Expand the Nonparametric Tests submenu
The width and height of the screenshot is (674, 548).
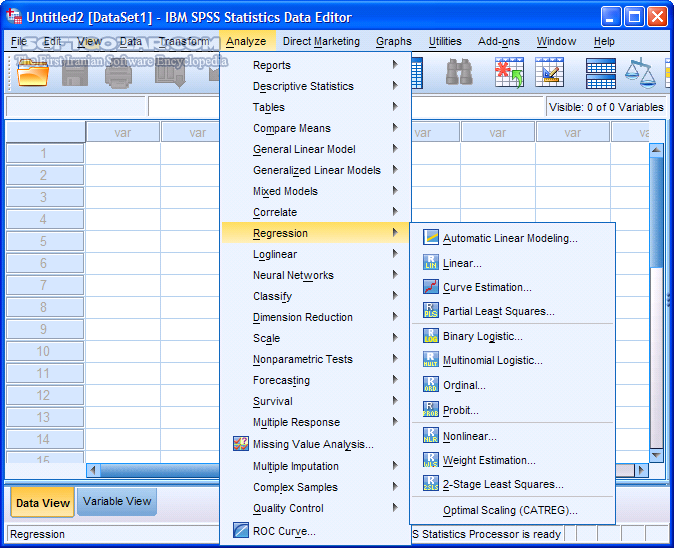316,359
